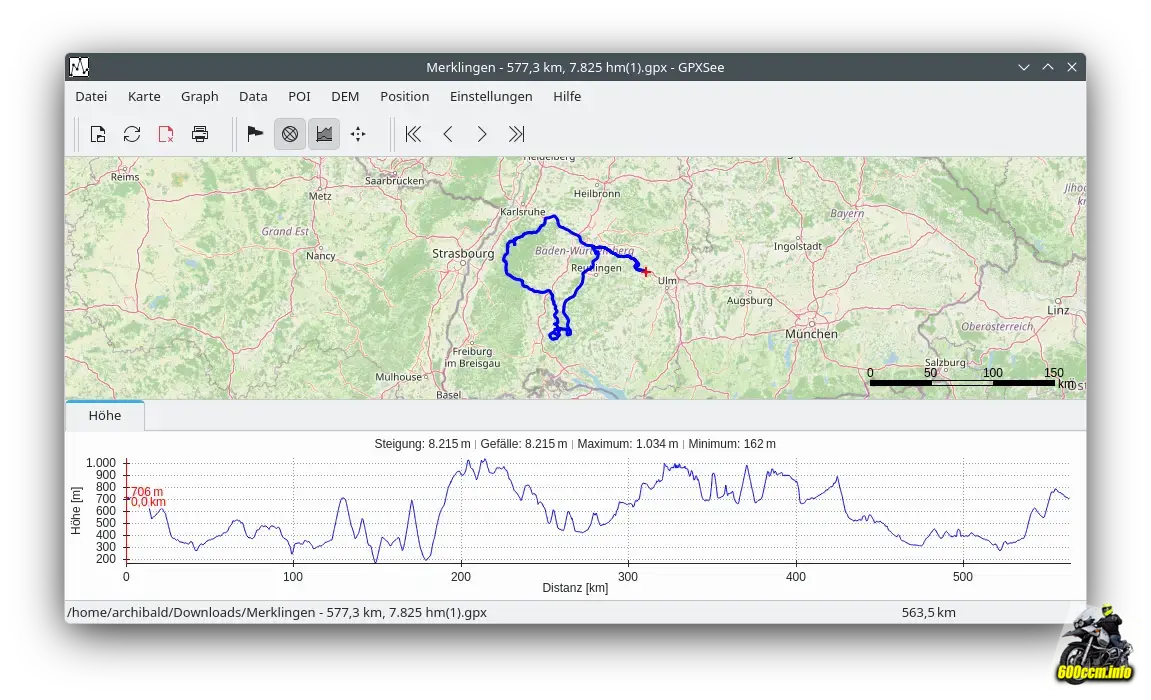The height and width of the screenshot is (700, 1151).
Task: Expand the DEM menu
Action: coord(345,96)
